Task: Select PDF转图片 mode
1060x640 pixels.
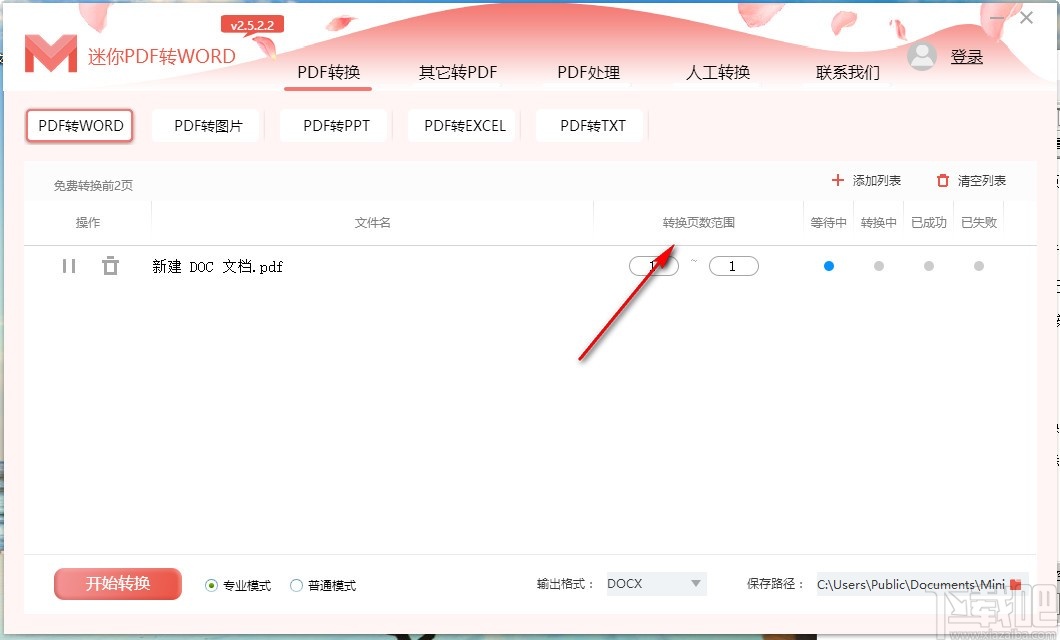Action: 208,126
